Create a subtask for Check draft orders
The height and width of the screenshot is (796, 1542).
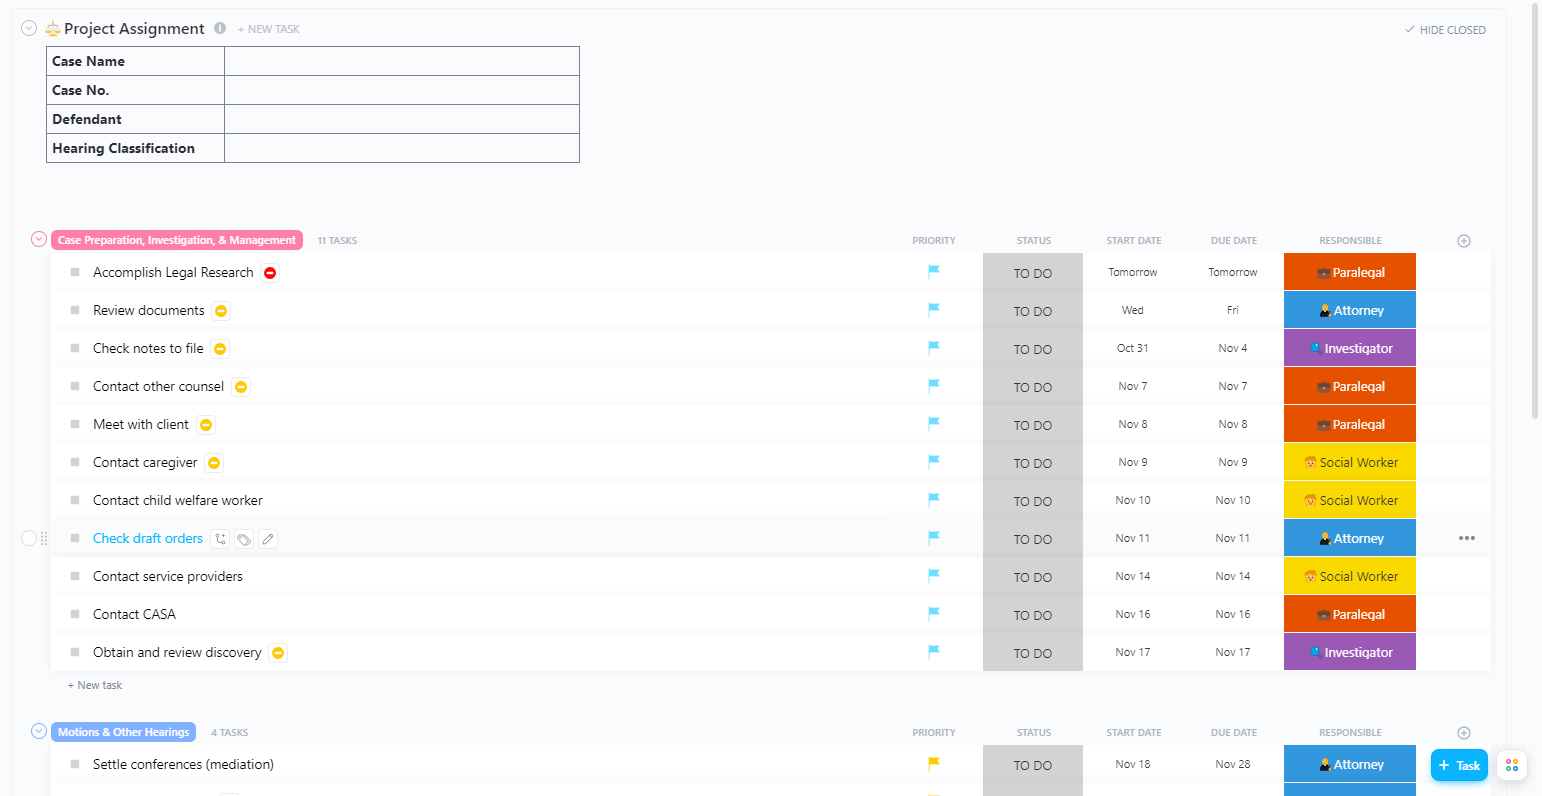[220, 538]
